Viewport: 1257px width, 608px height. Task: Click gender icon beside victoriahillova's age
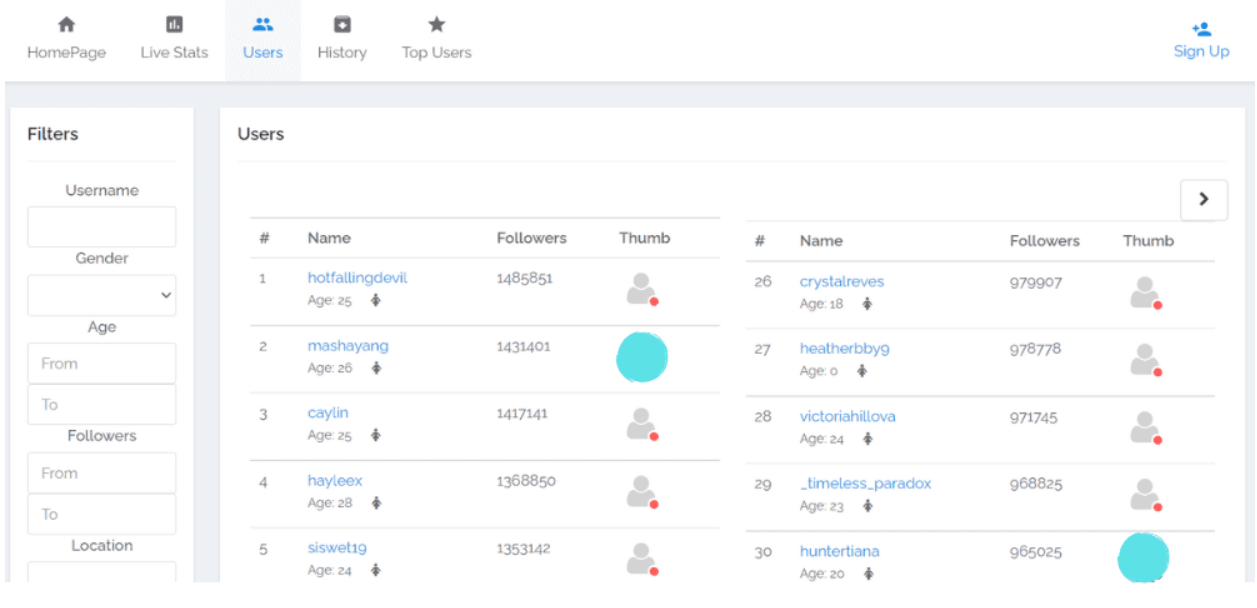coord(867,439)
